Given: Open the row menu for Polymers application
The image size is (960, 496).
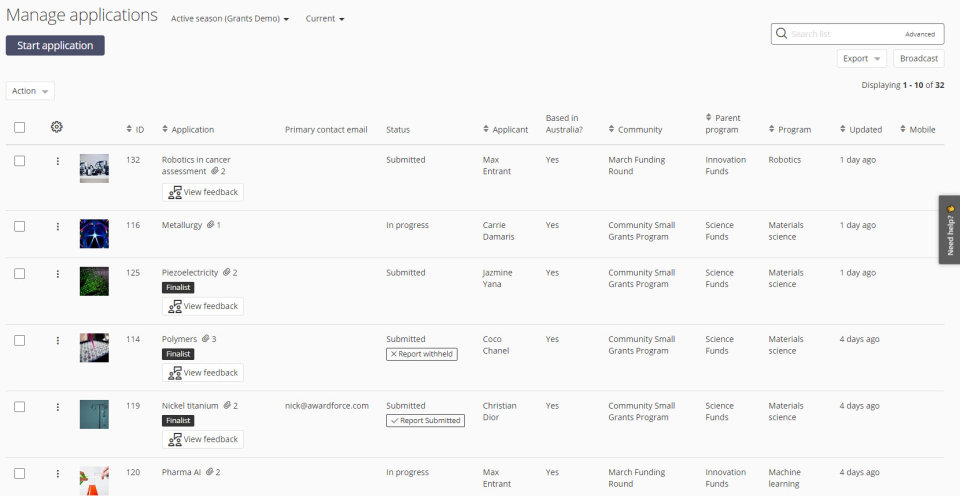Looking at the screenshot, I should pyautogui.click(x=57, y=341).
